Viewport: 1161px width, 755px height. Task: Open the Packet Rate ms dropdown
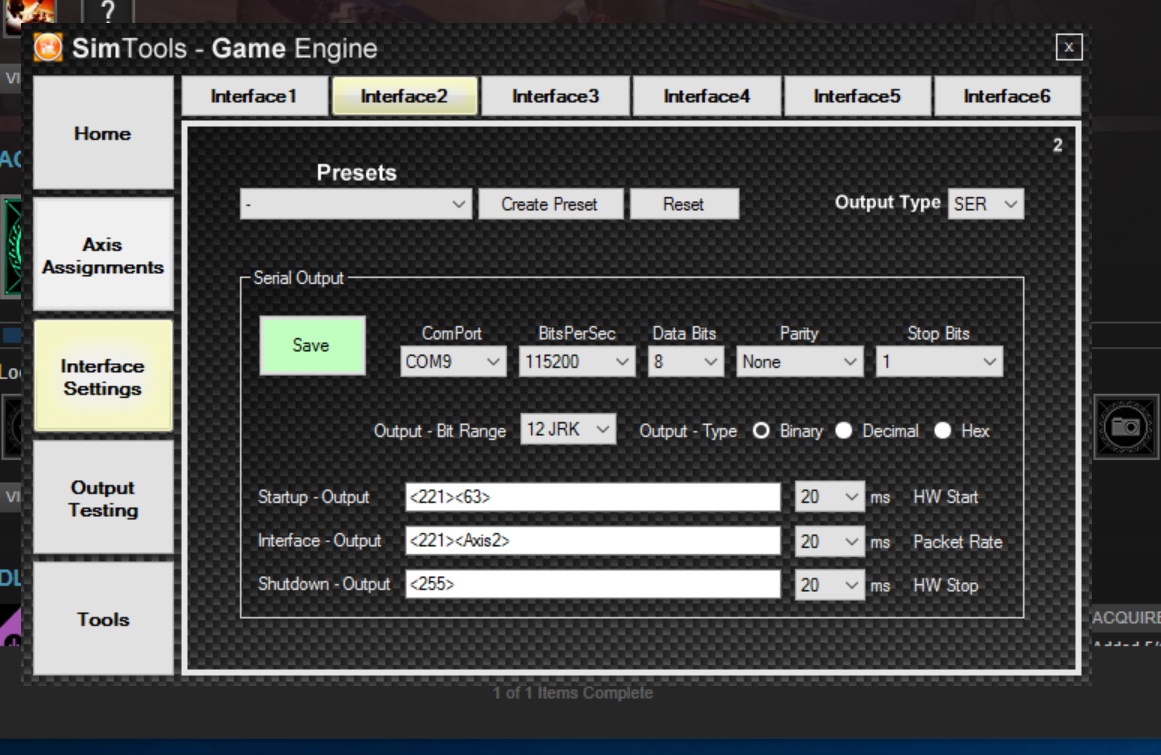[x=829, y=542]
